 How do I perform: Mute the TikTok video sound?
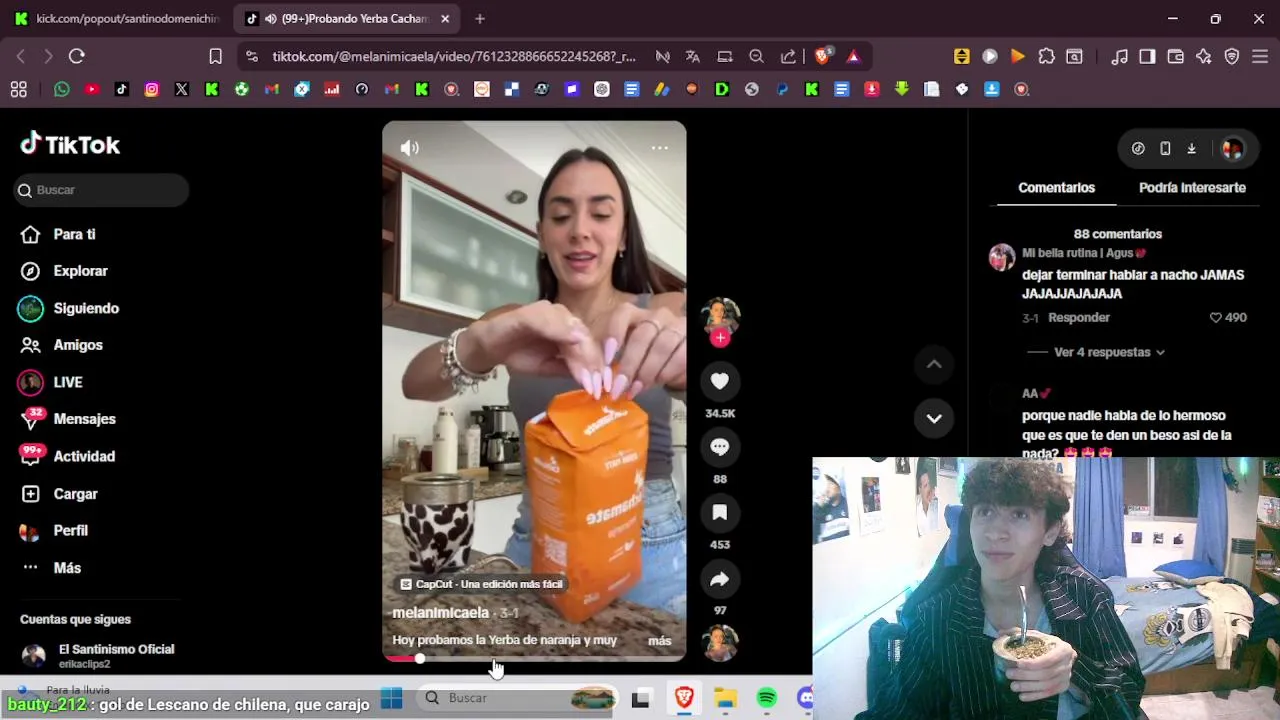tap(410, 148)
